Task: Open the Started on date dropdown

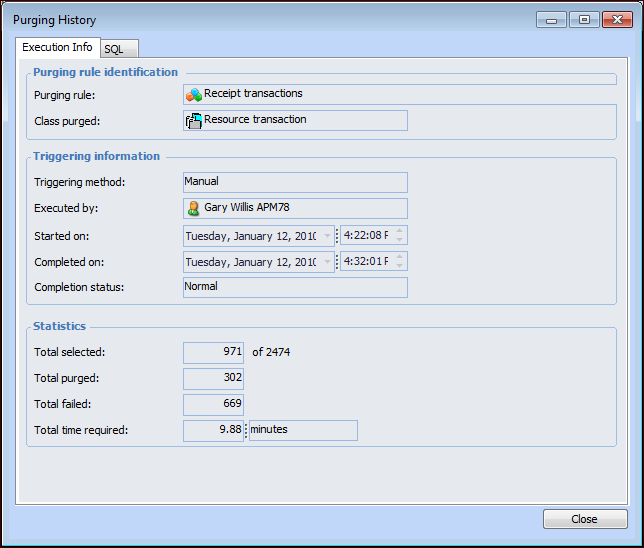Action: tap(327, 236)
